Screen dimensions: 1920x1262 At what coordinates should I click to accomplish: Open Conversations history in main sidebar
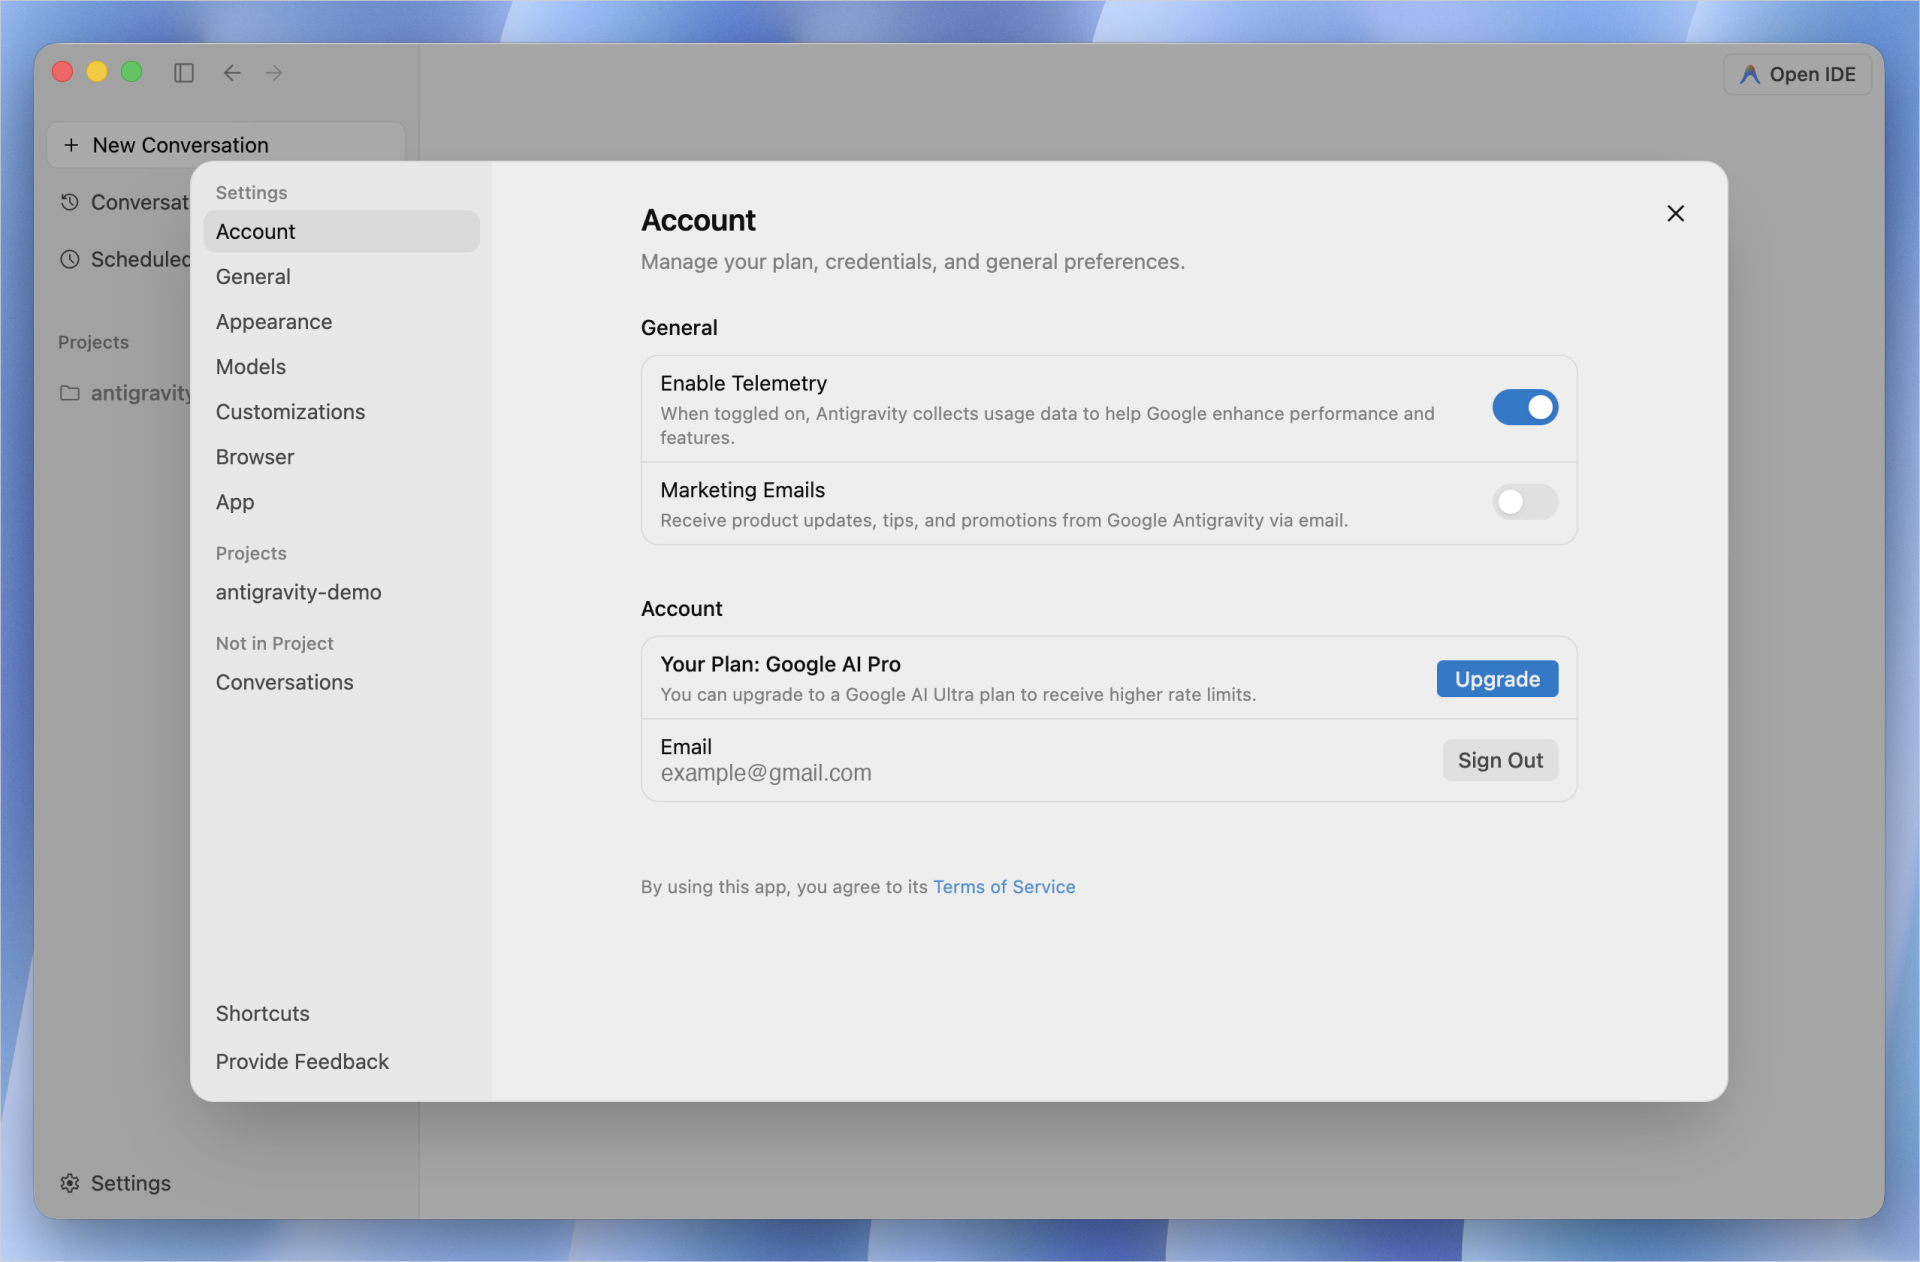pos(124,202)
